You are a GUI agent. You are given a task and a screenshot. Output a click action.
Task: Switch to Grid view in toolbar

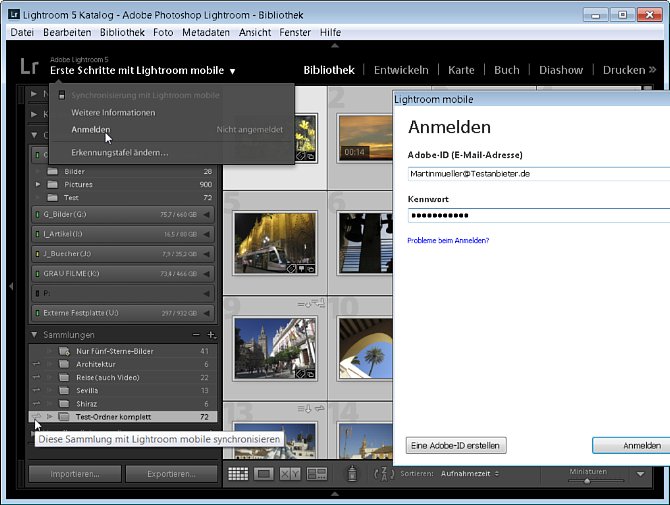point(238,474)
